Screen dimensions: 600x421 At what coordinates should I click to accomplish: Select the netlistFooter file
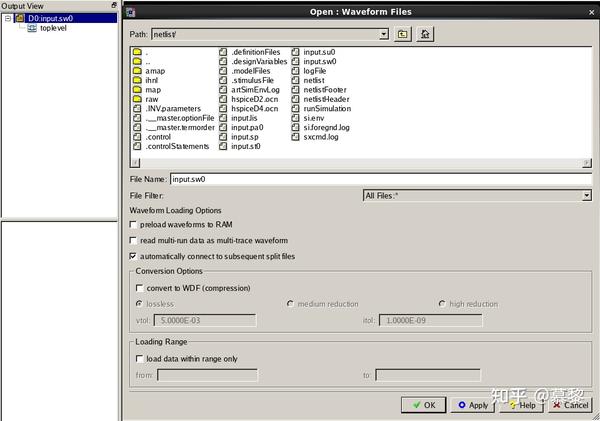(x=325, y=90)
